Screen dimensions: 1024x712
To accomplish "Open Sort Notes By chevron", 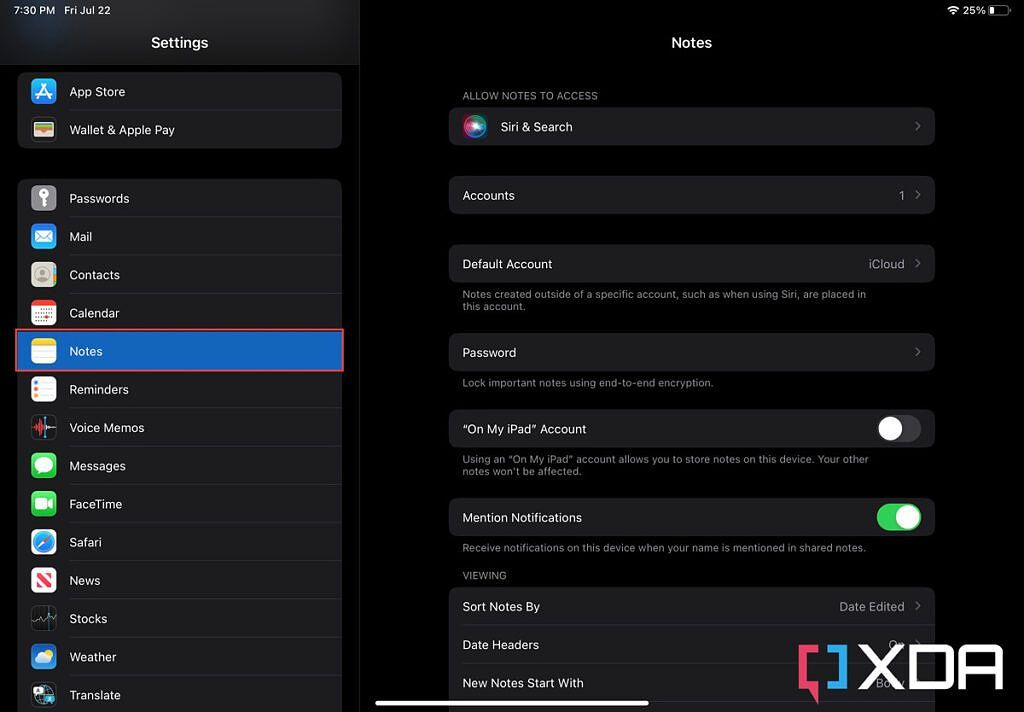I will [918, 606].
